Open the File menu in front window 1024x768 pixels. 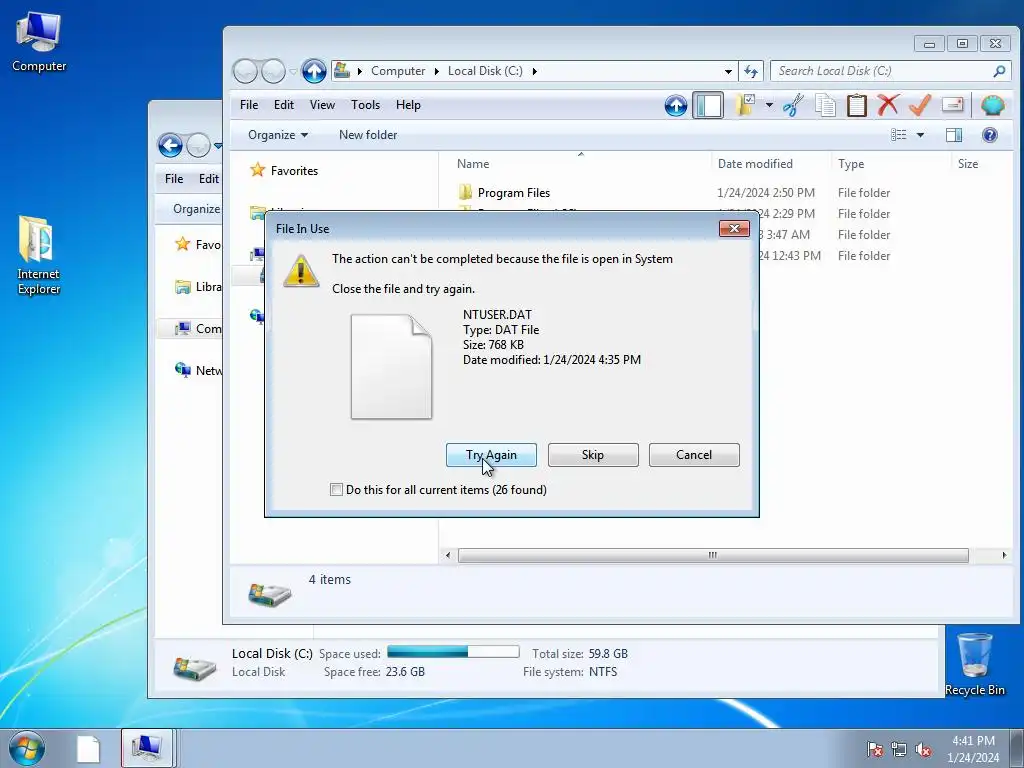click(x=249, y=104)
